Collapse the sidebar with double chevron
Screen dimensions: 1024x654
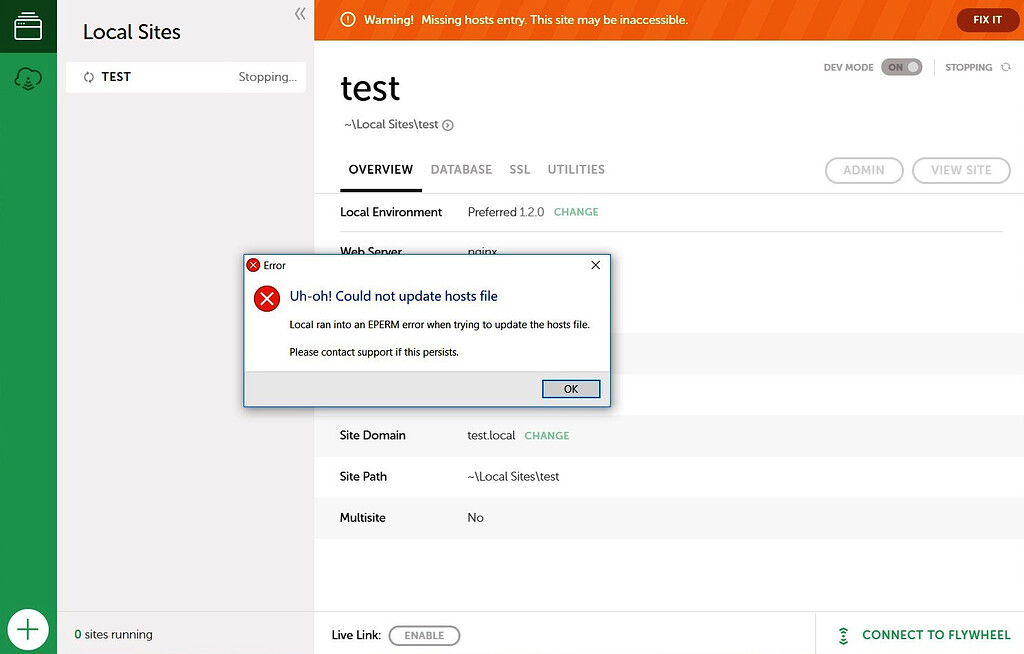pos(299,14)
